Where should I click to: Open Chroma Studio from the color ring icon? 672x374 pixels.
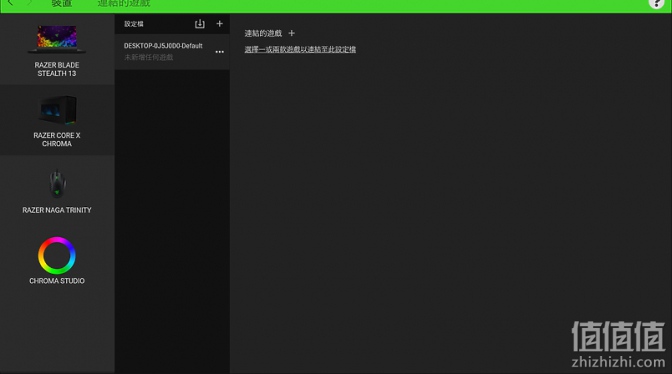click(57, 255)
